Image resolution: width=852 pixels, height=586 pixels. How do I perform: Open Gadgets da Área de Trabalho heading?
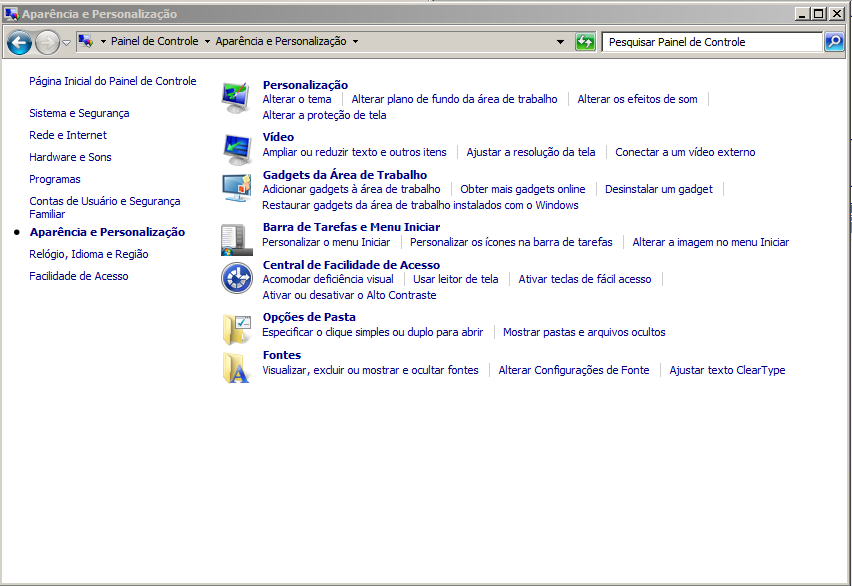point(345,175)
